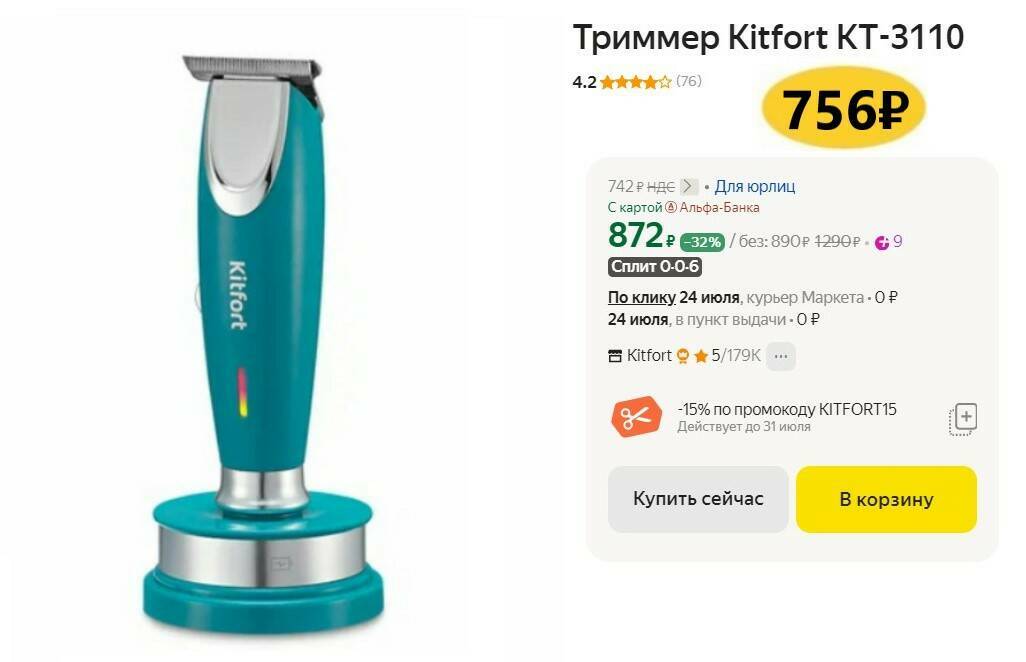The width and height of the screenshot is (1026, 662).
Task: Click the Kitfort store icon
Action: tap(615, 357)
